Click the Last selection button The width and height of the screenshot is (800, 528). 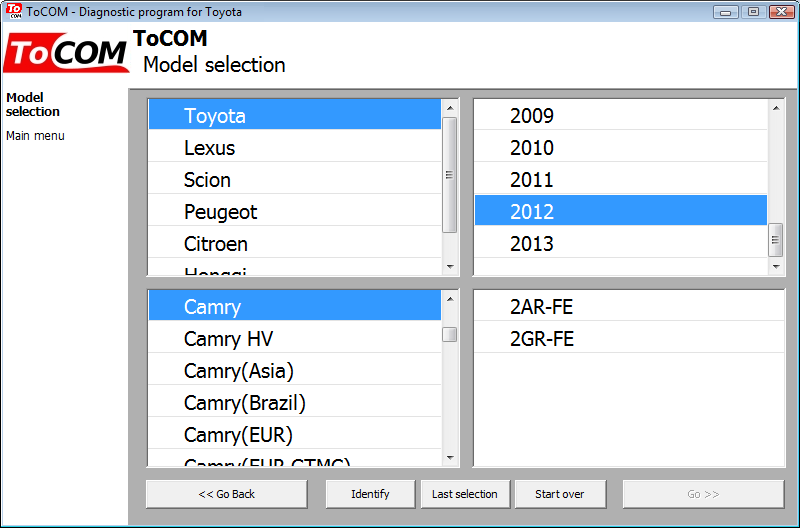(465, 494)
